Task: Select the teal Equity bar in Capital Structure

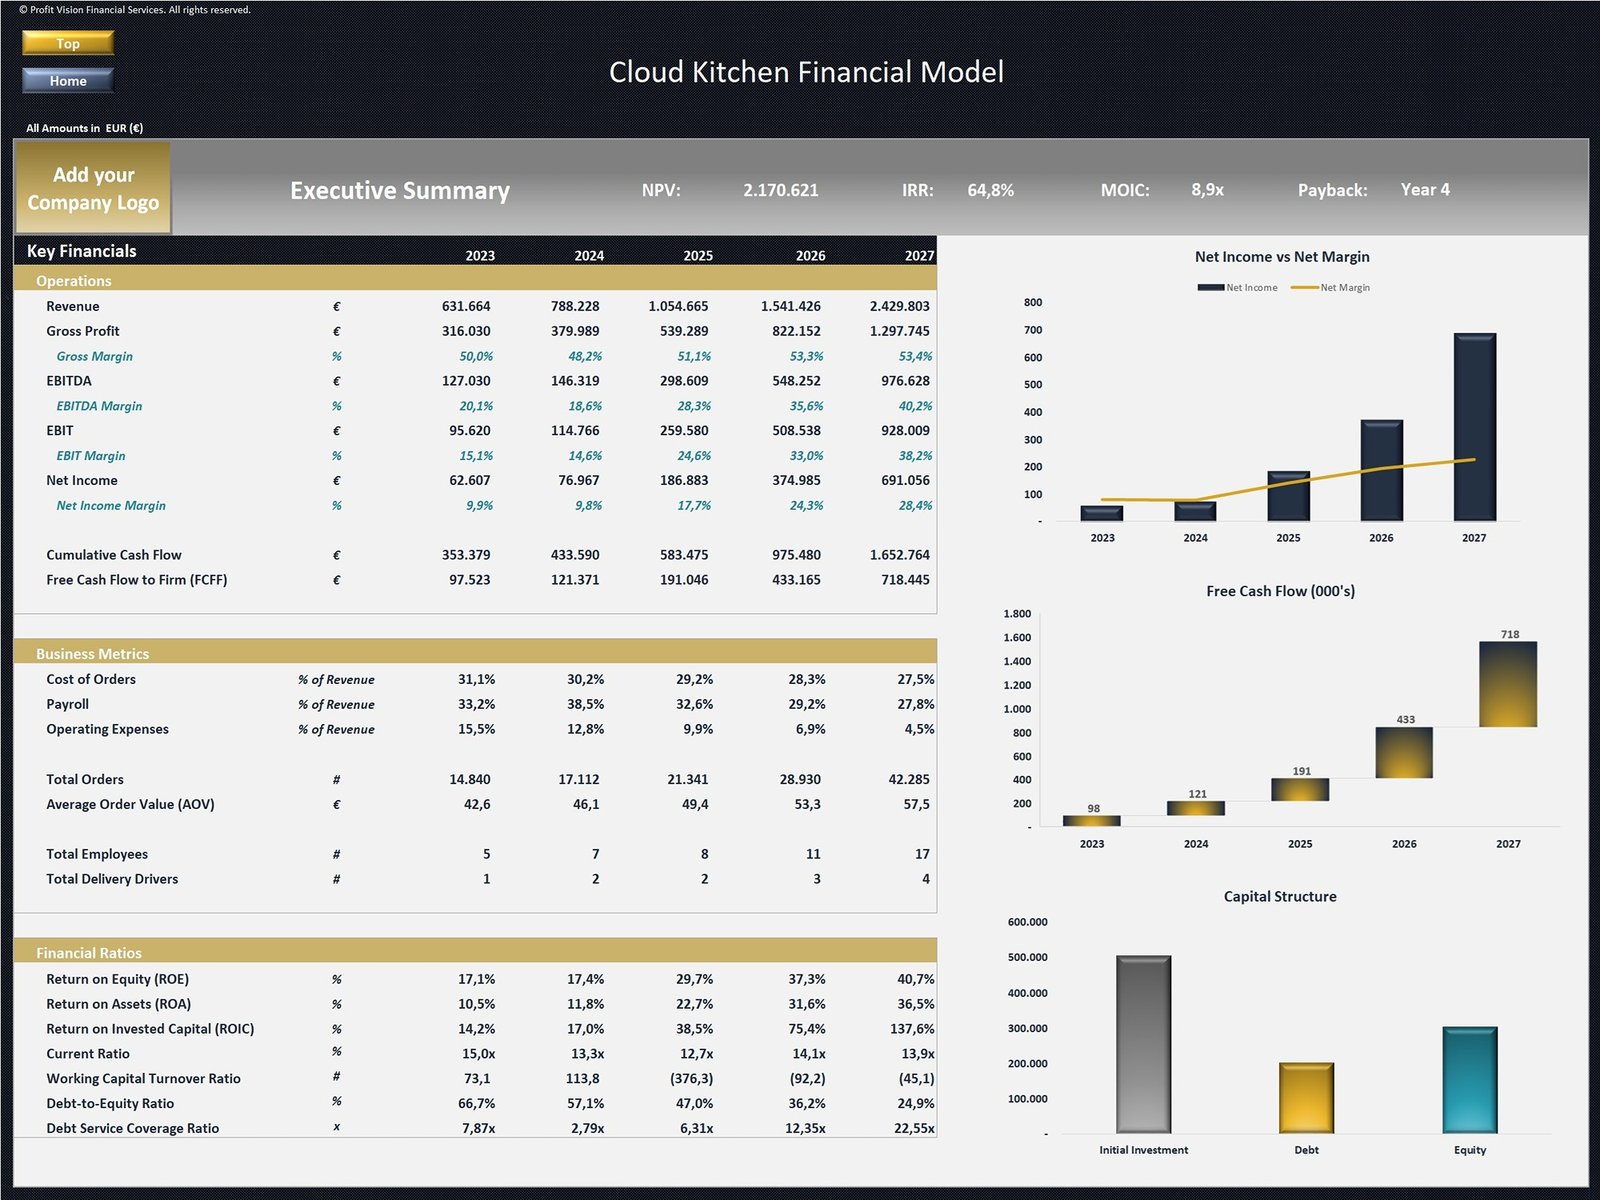Action: [1469, 1080]
